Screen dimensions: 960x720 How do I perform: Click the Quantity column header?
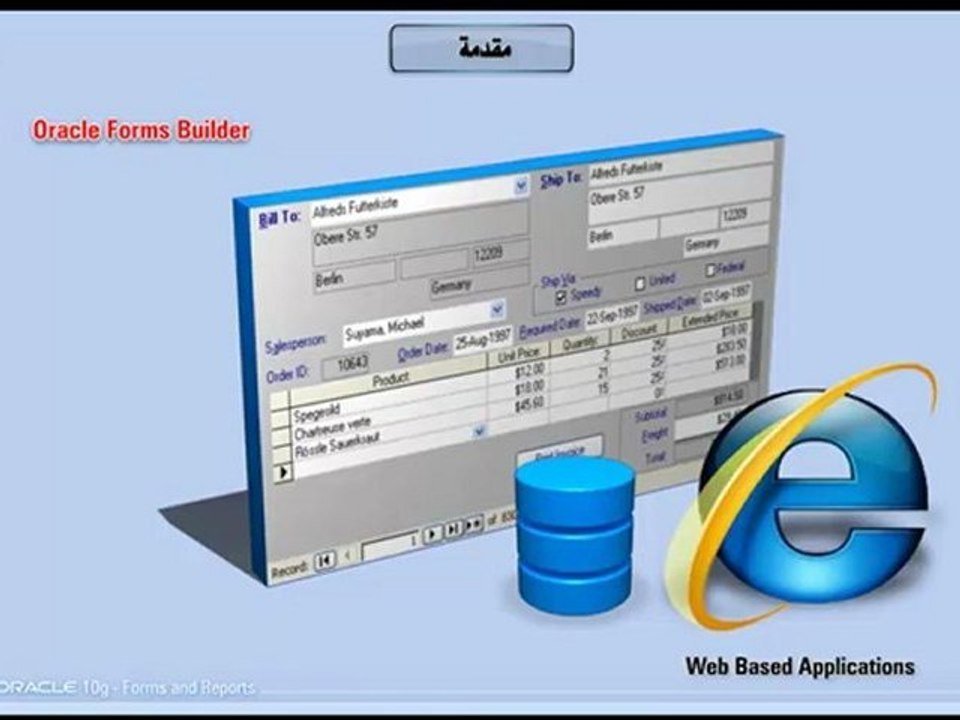coord(579,343)
